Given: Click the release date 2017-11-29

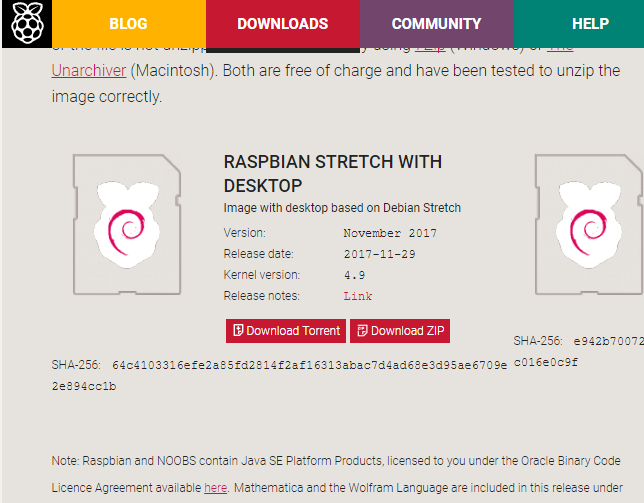Looking at the screenshot, I should pos(380,254).
